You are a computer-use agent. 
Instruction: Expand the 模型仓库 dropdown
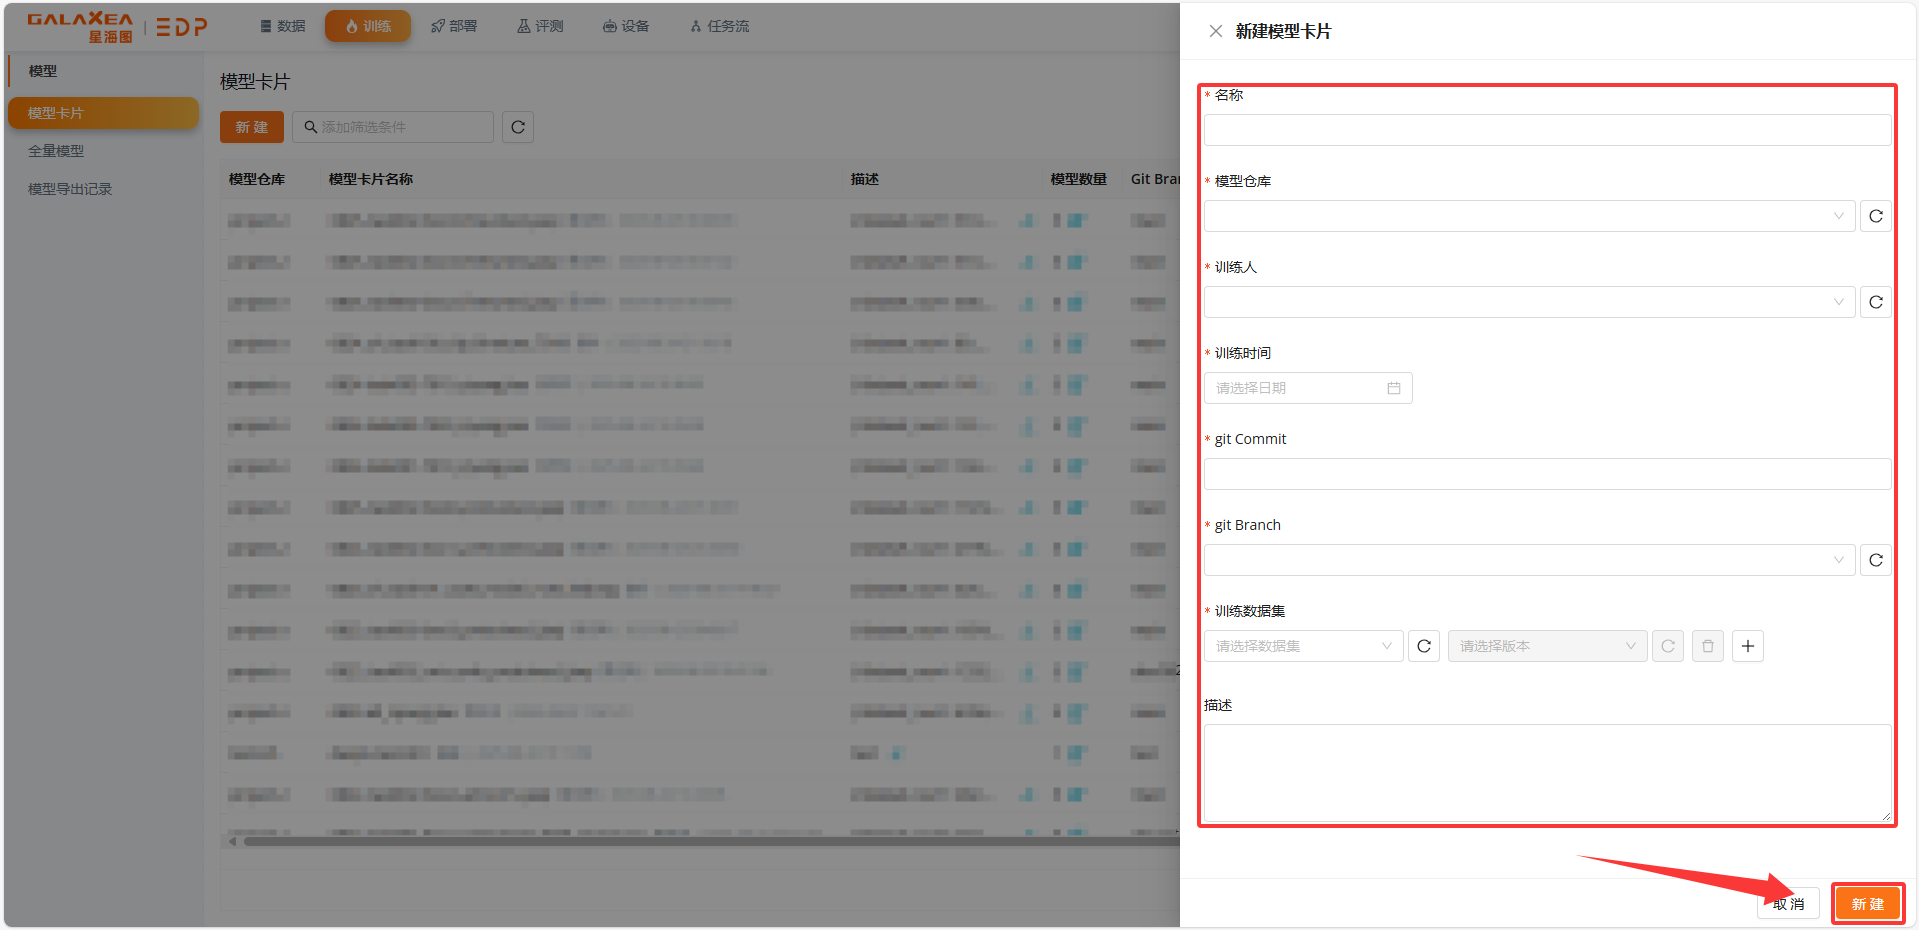tap(1528, 216)
